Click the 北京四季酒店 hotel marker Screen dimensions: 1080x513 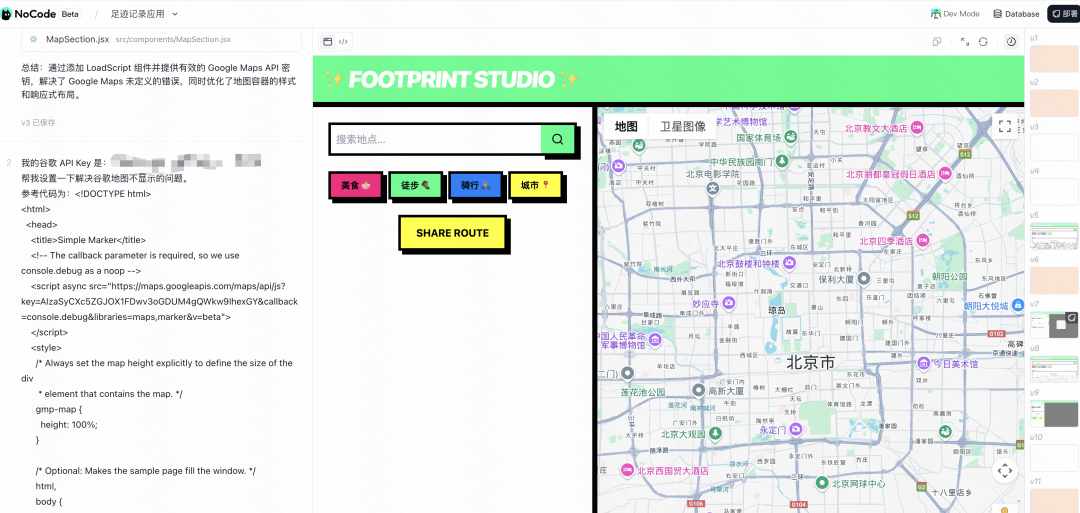pos(923,240)
